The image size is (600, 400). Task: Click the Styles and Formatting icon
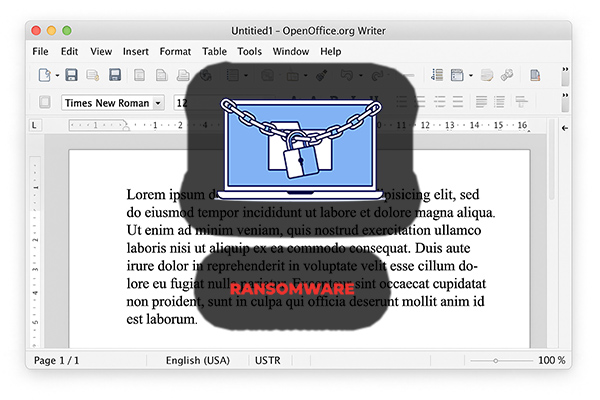click(x=45, y=102)
